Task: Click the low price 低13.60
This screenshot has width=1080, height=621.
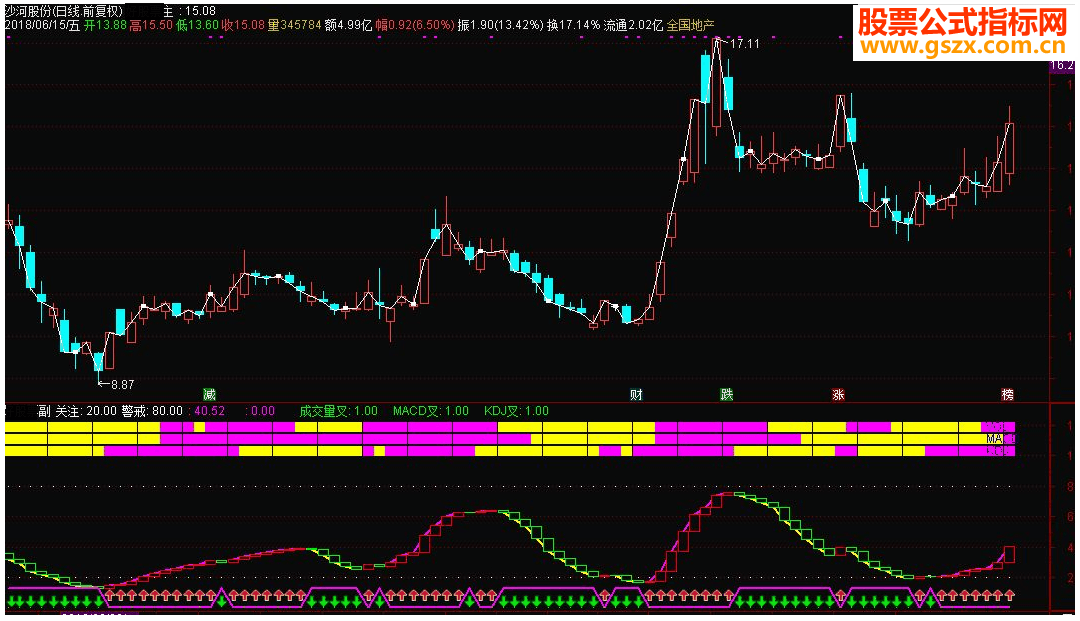Action: tap(197, 25)
